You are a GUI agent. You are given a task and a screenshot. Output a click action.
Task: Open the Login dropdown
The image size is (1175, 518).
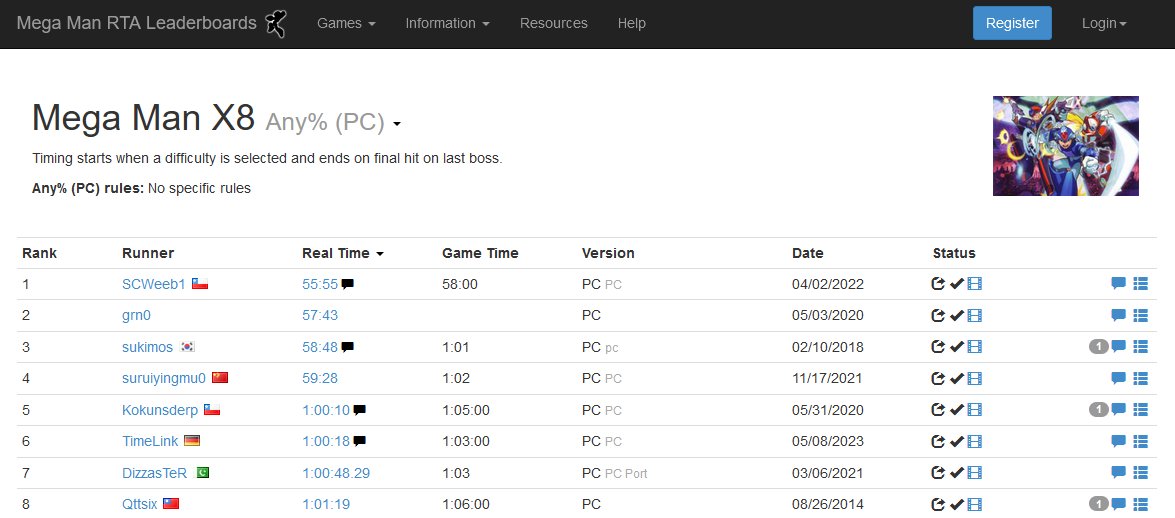1104,24
